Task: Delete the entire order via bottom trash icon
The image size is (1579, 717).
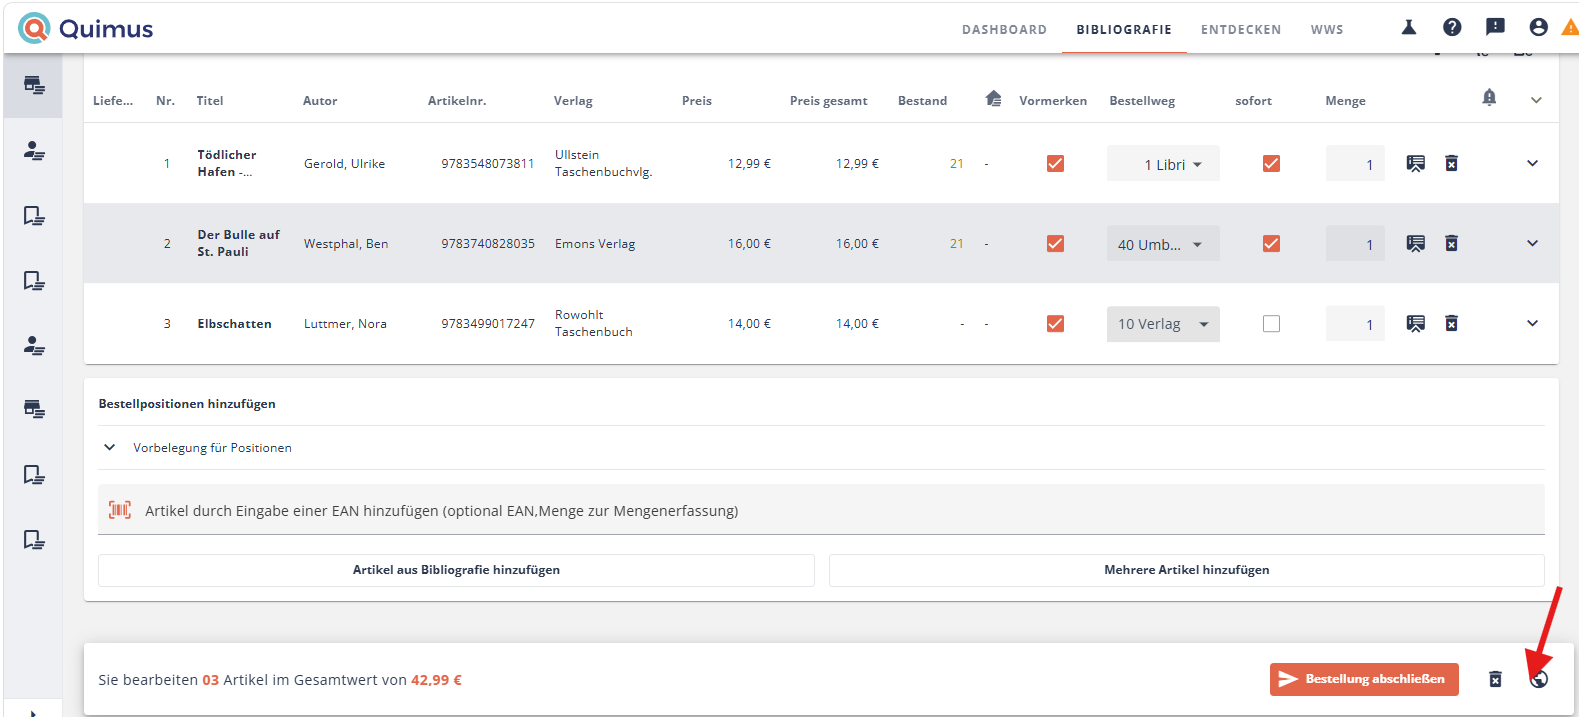Action: pyautogui.click(x=1495, y=679)
